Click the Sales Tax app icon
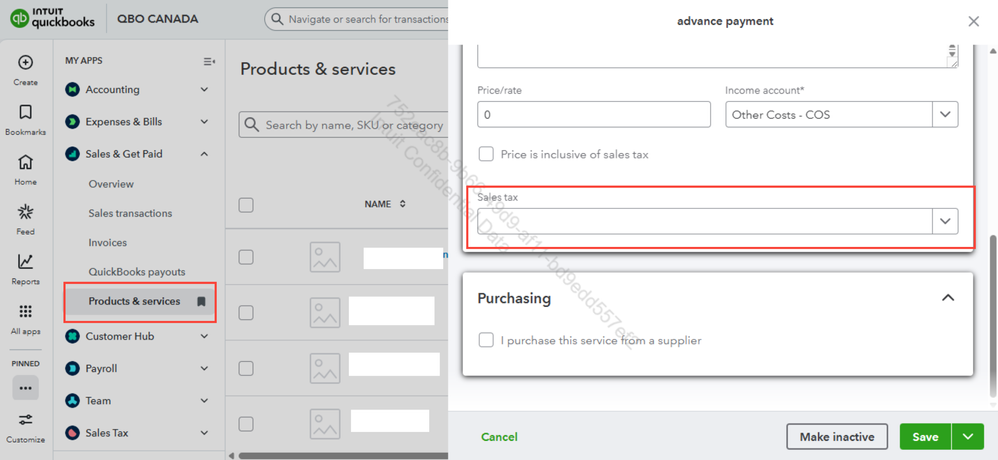998x460 pixels. click(x=73, y=433)
